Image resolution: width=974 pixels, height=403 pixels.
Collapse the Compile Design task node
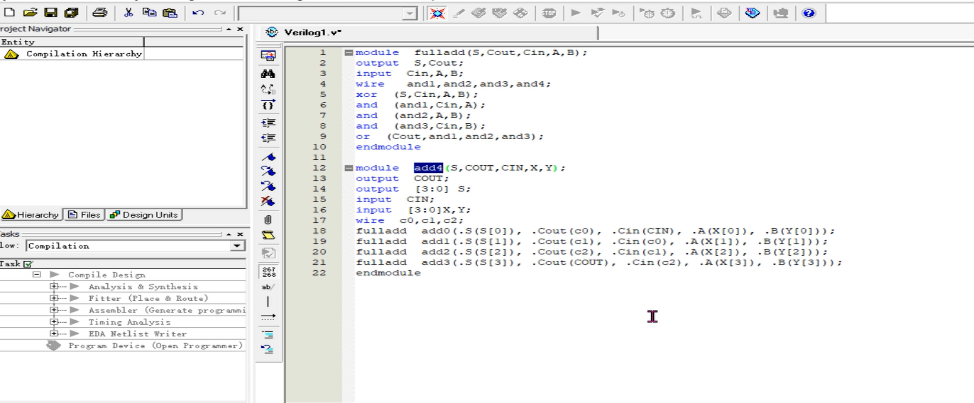37,274
